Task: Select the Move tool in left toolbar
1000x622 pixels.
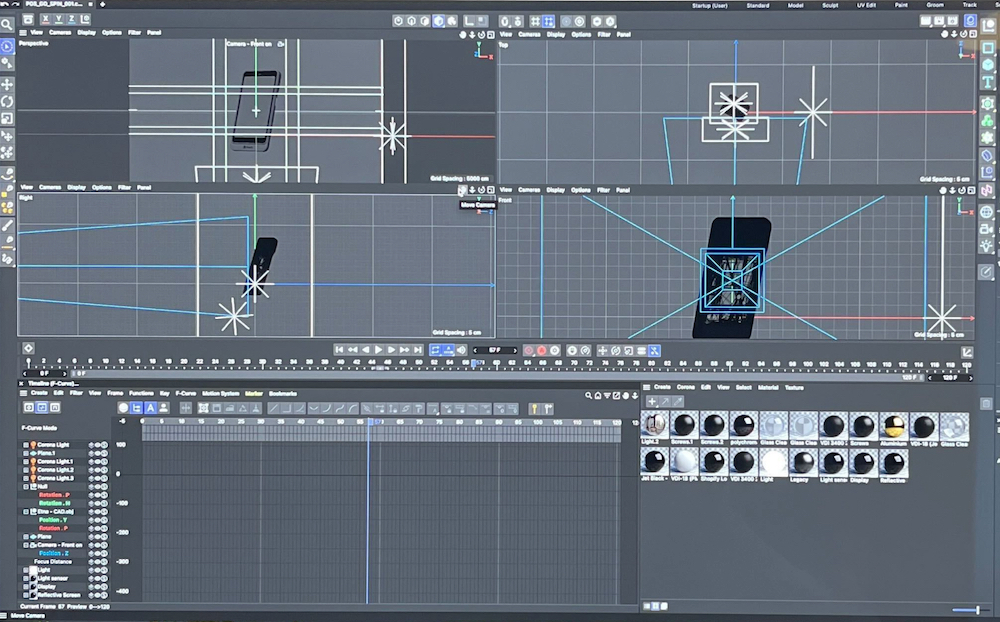Action: click(x=8, y=84)
